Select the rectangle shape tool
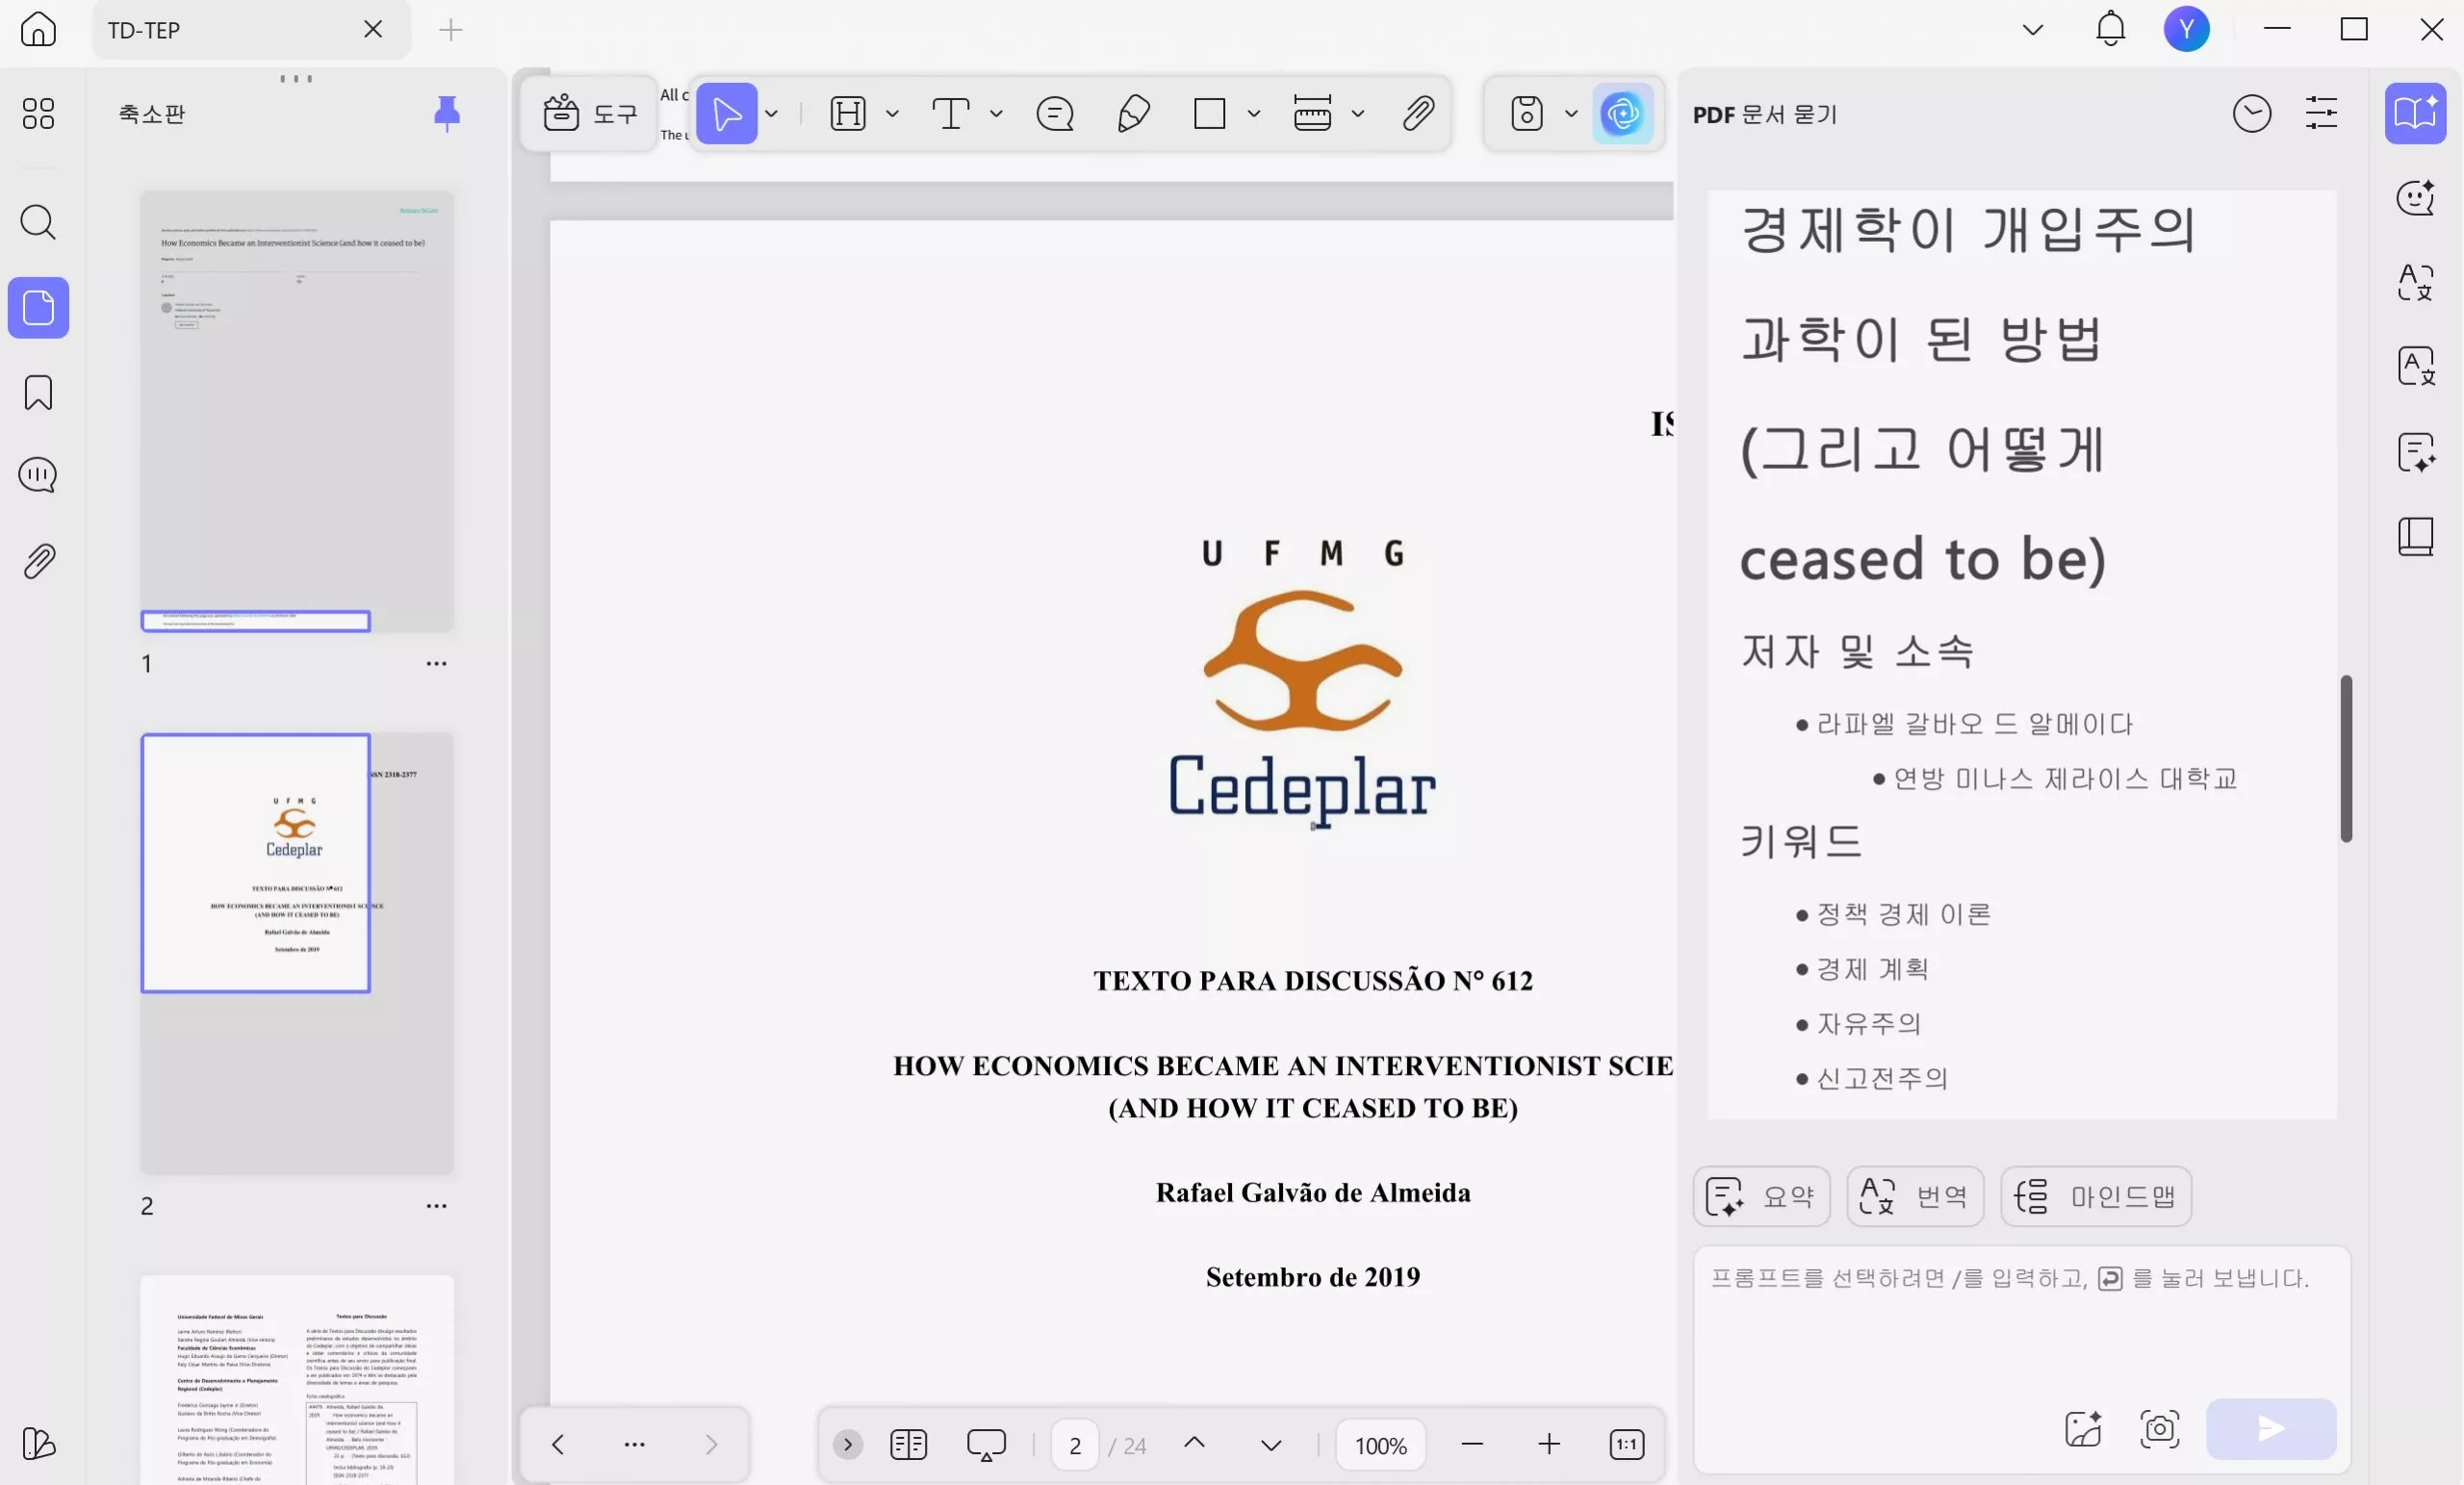Screen dimensions: 2464x1485 click(1209, 113)
